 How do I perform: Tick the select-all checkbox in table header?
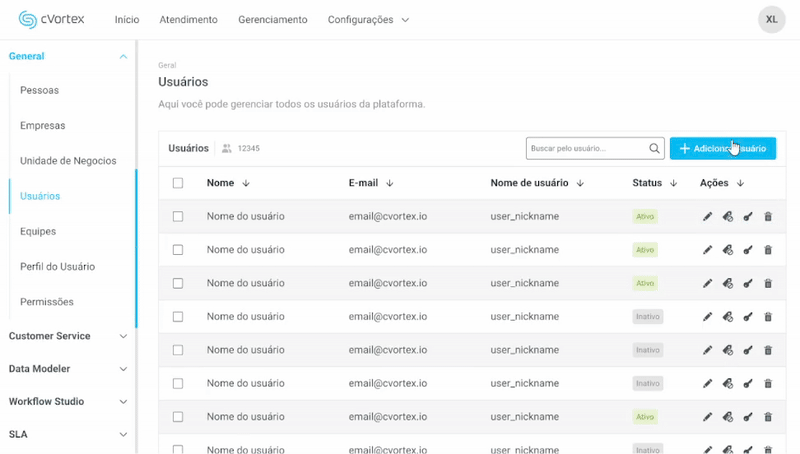coord(178,183)
